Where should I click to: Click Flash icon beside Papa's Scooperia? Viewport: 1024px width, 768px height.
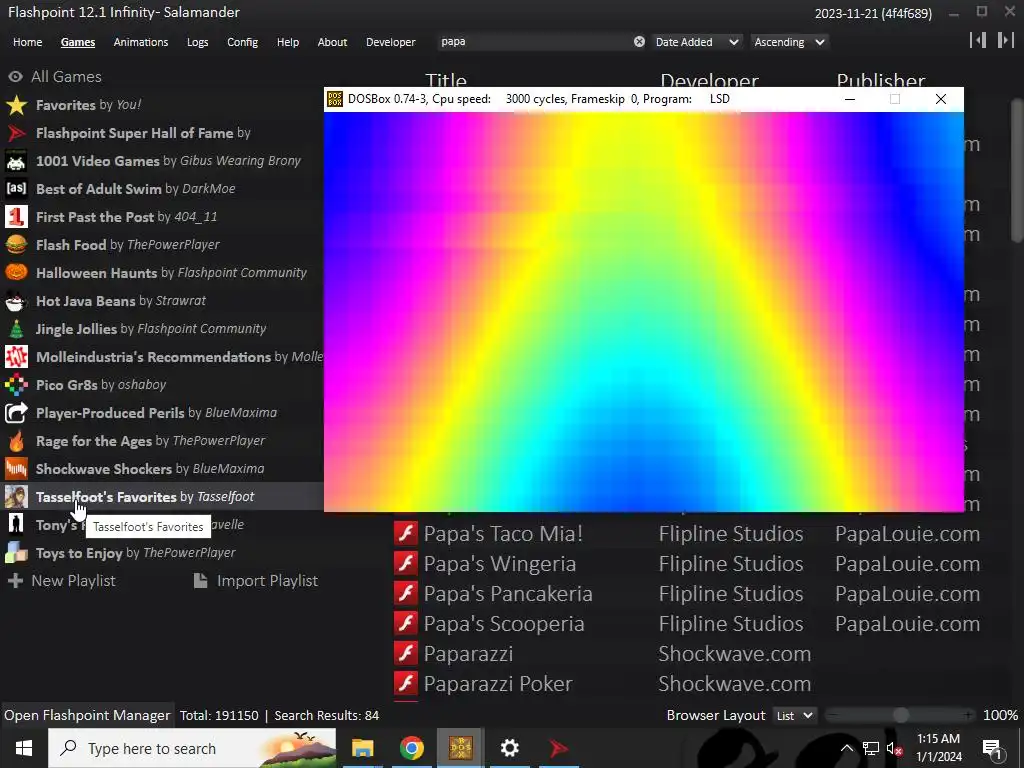[x=406, y=624]
